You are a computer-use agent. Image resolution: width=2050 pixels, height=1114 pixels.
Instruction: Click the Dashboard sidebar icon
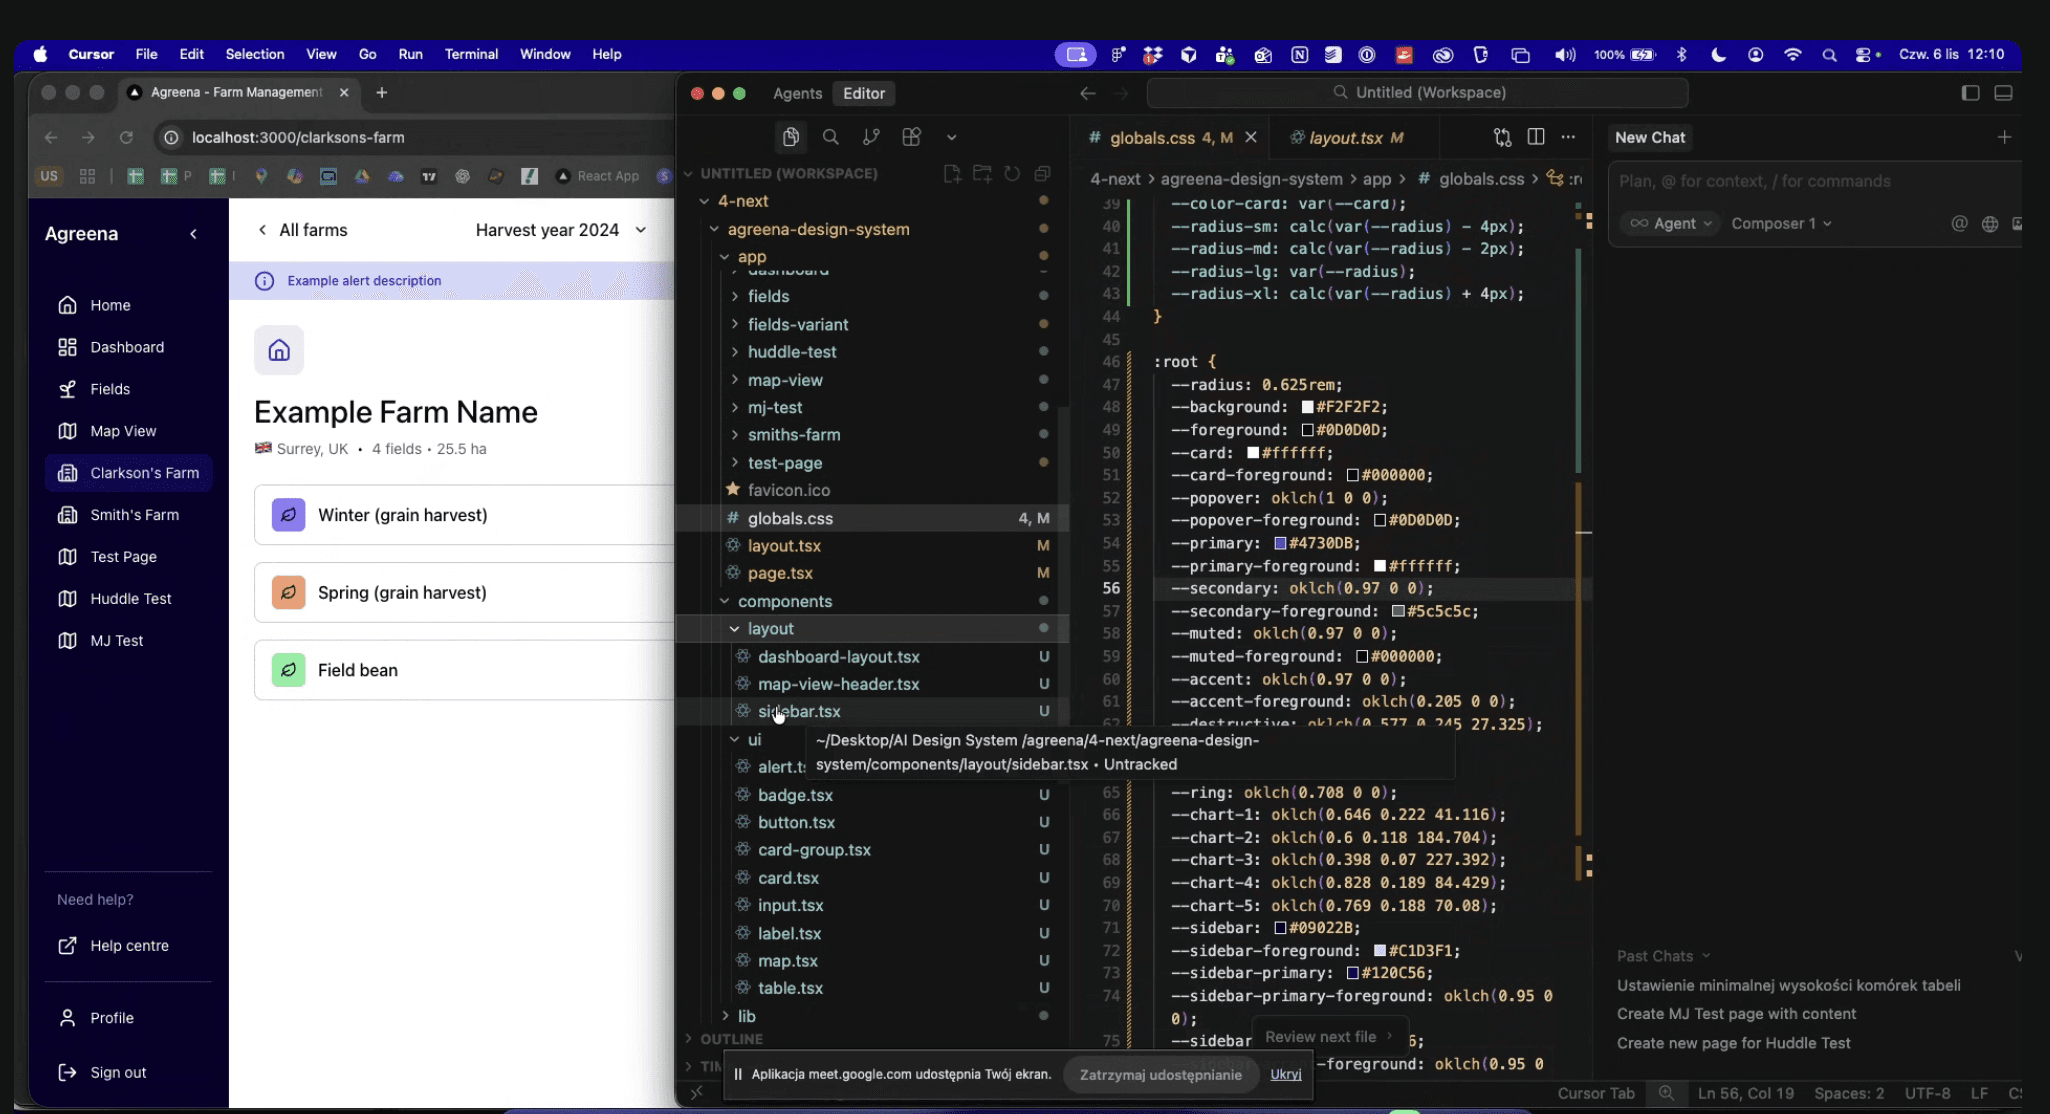pos(67,347)
